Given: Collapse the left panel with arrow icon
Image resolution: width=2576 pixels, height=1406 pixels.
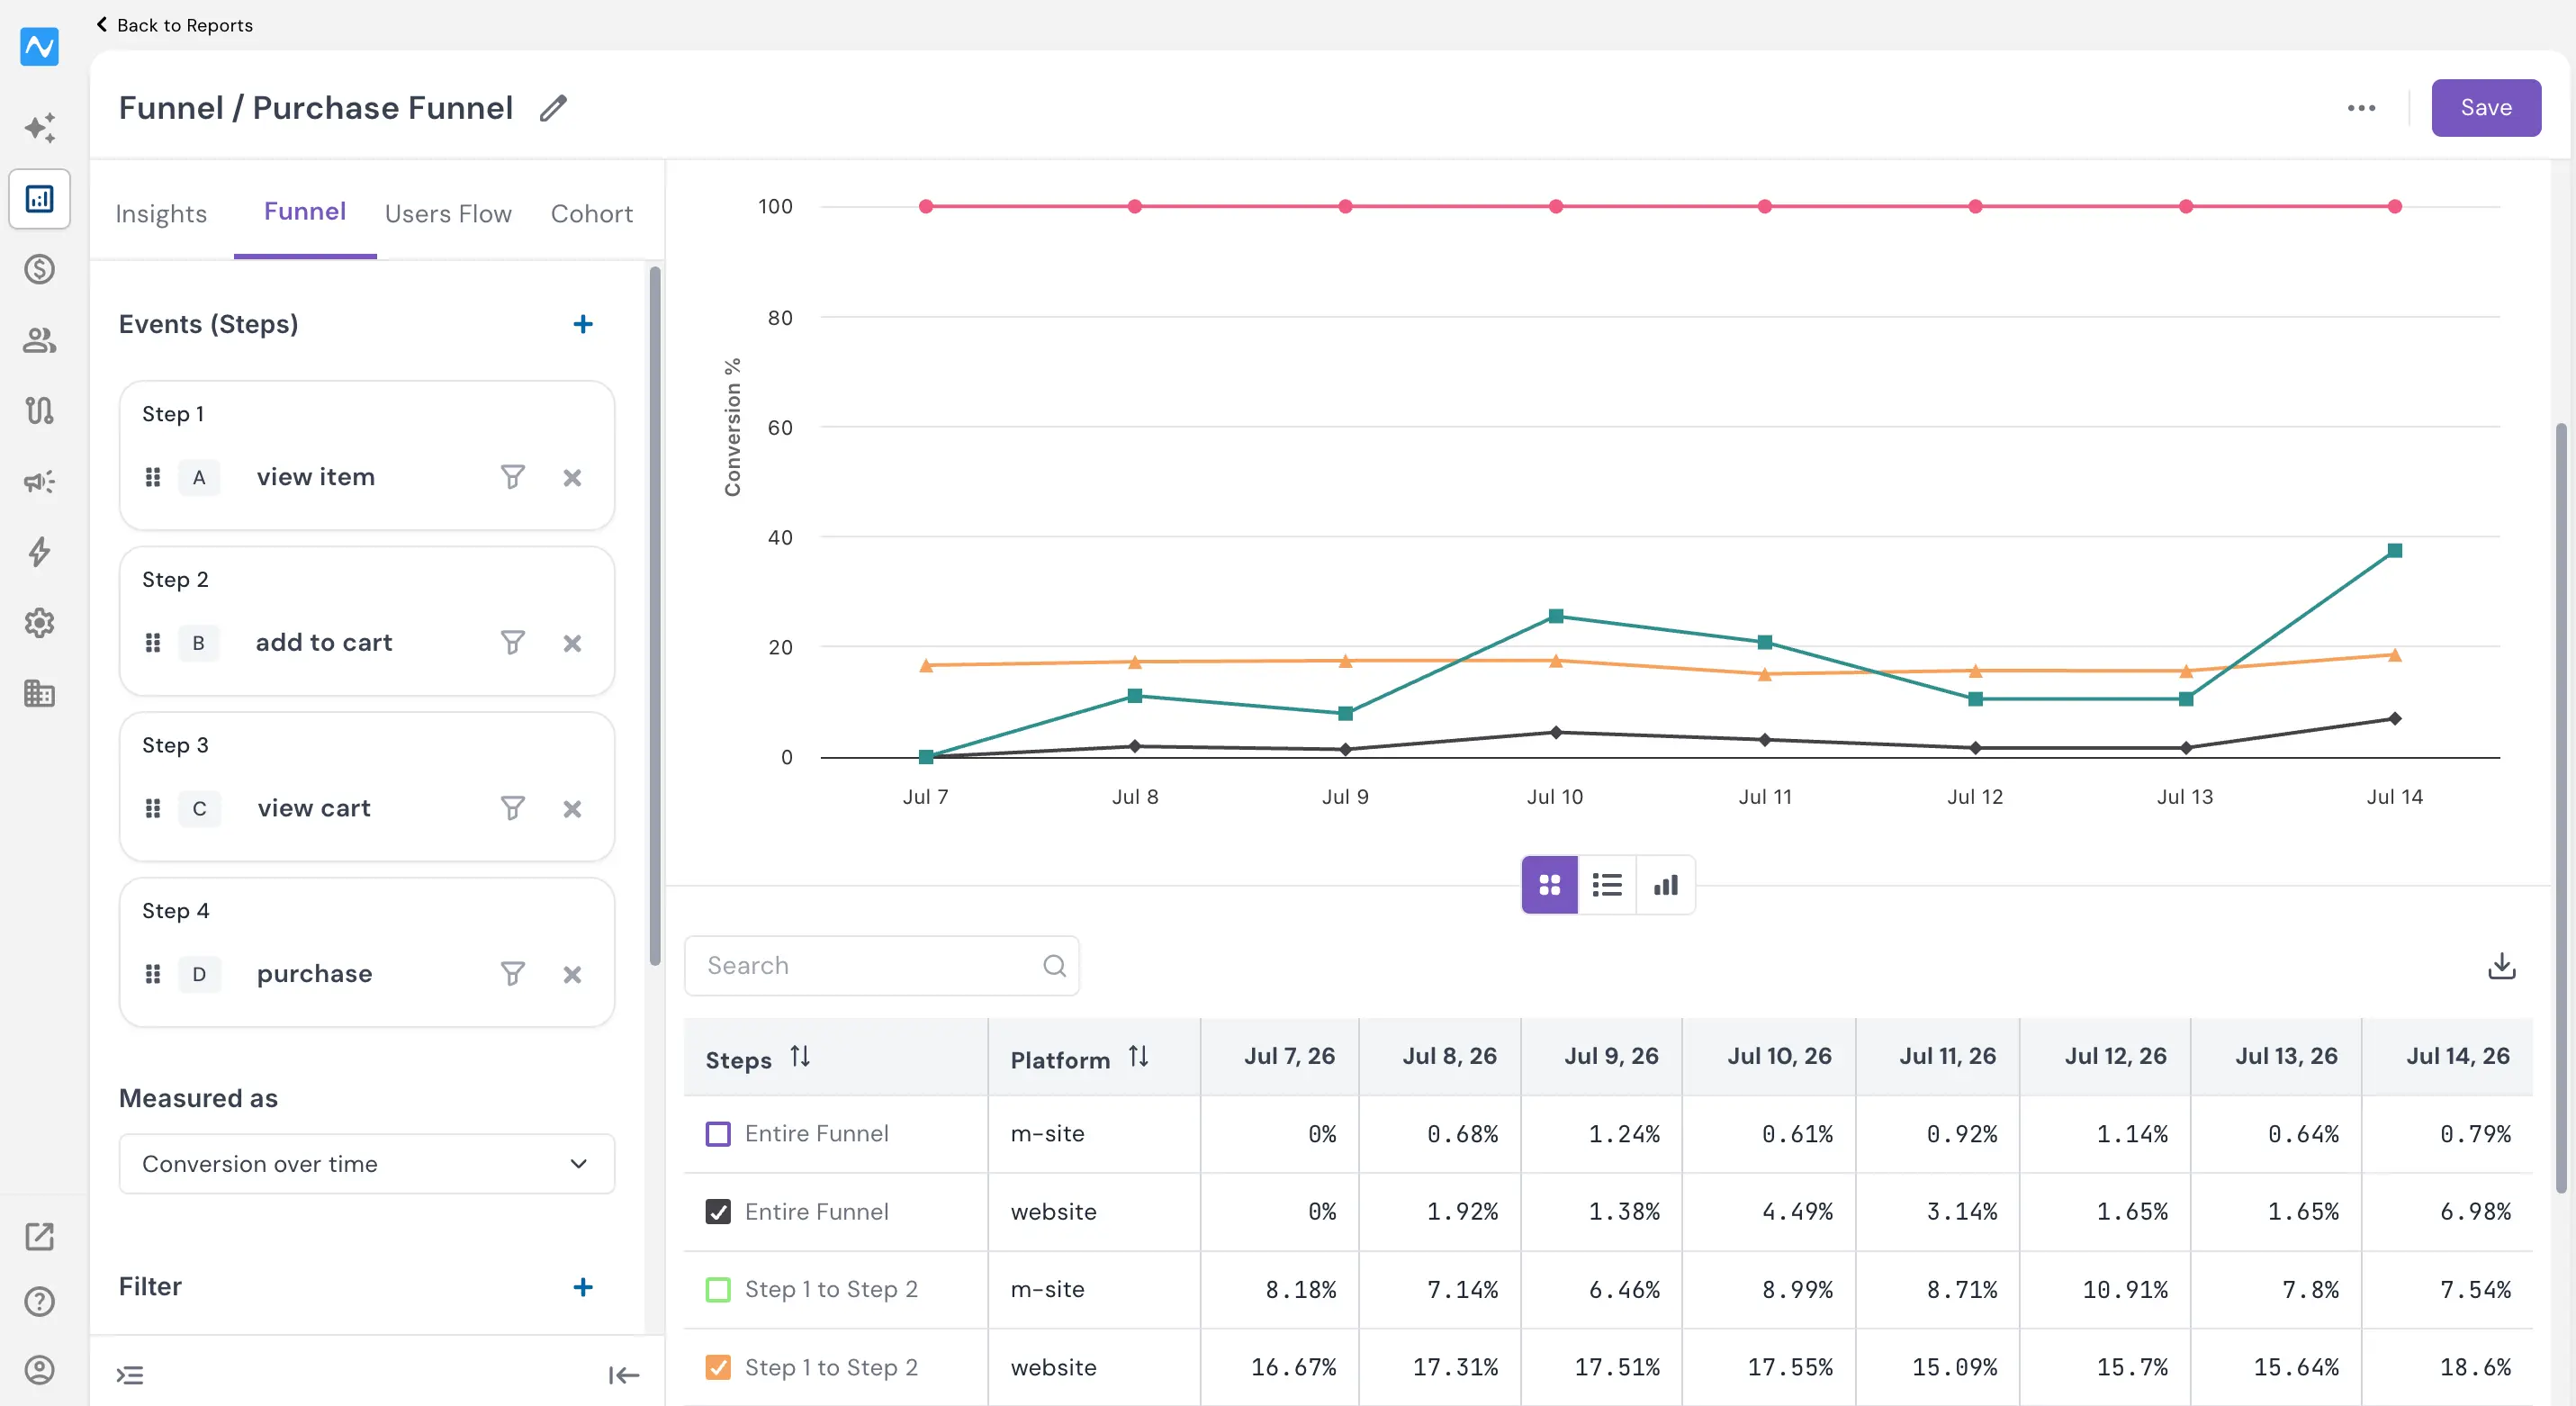Looking at the screenshot, I should (623, 1375).
